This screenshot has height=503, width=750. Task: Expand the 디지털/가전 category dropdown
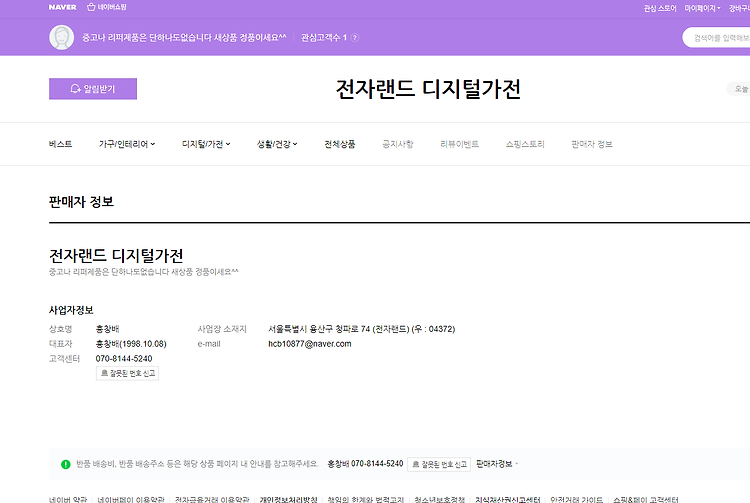pos(206,144)
